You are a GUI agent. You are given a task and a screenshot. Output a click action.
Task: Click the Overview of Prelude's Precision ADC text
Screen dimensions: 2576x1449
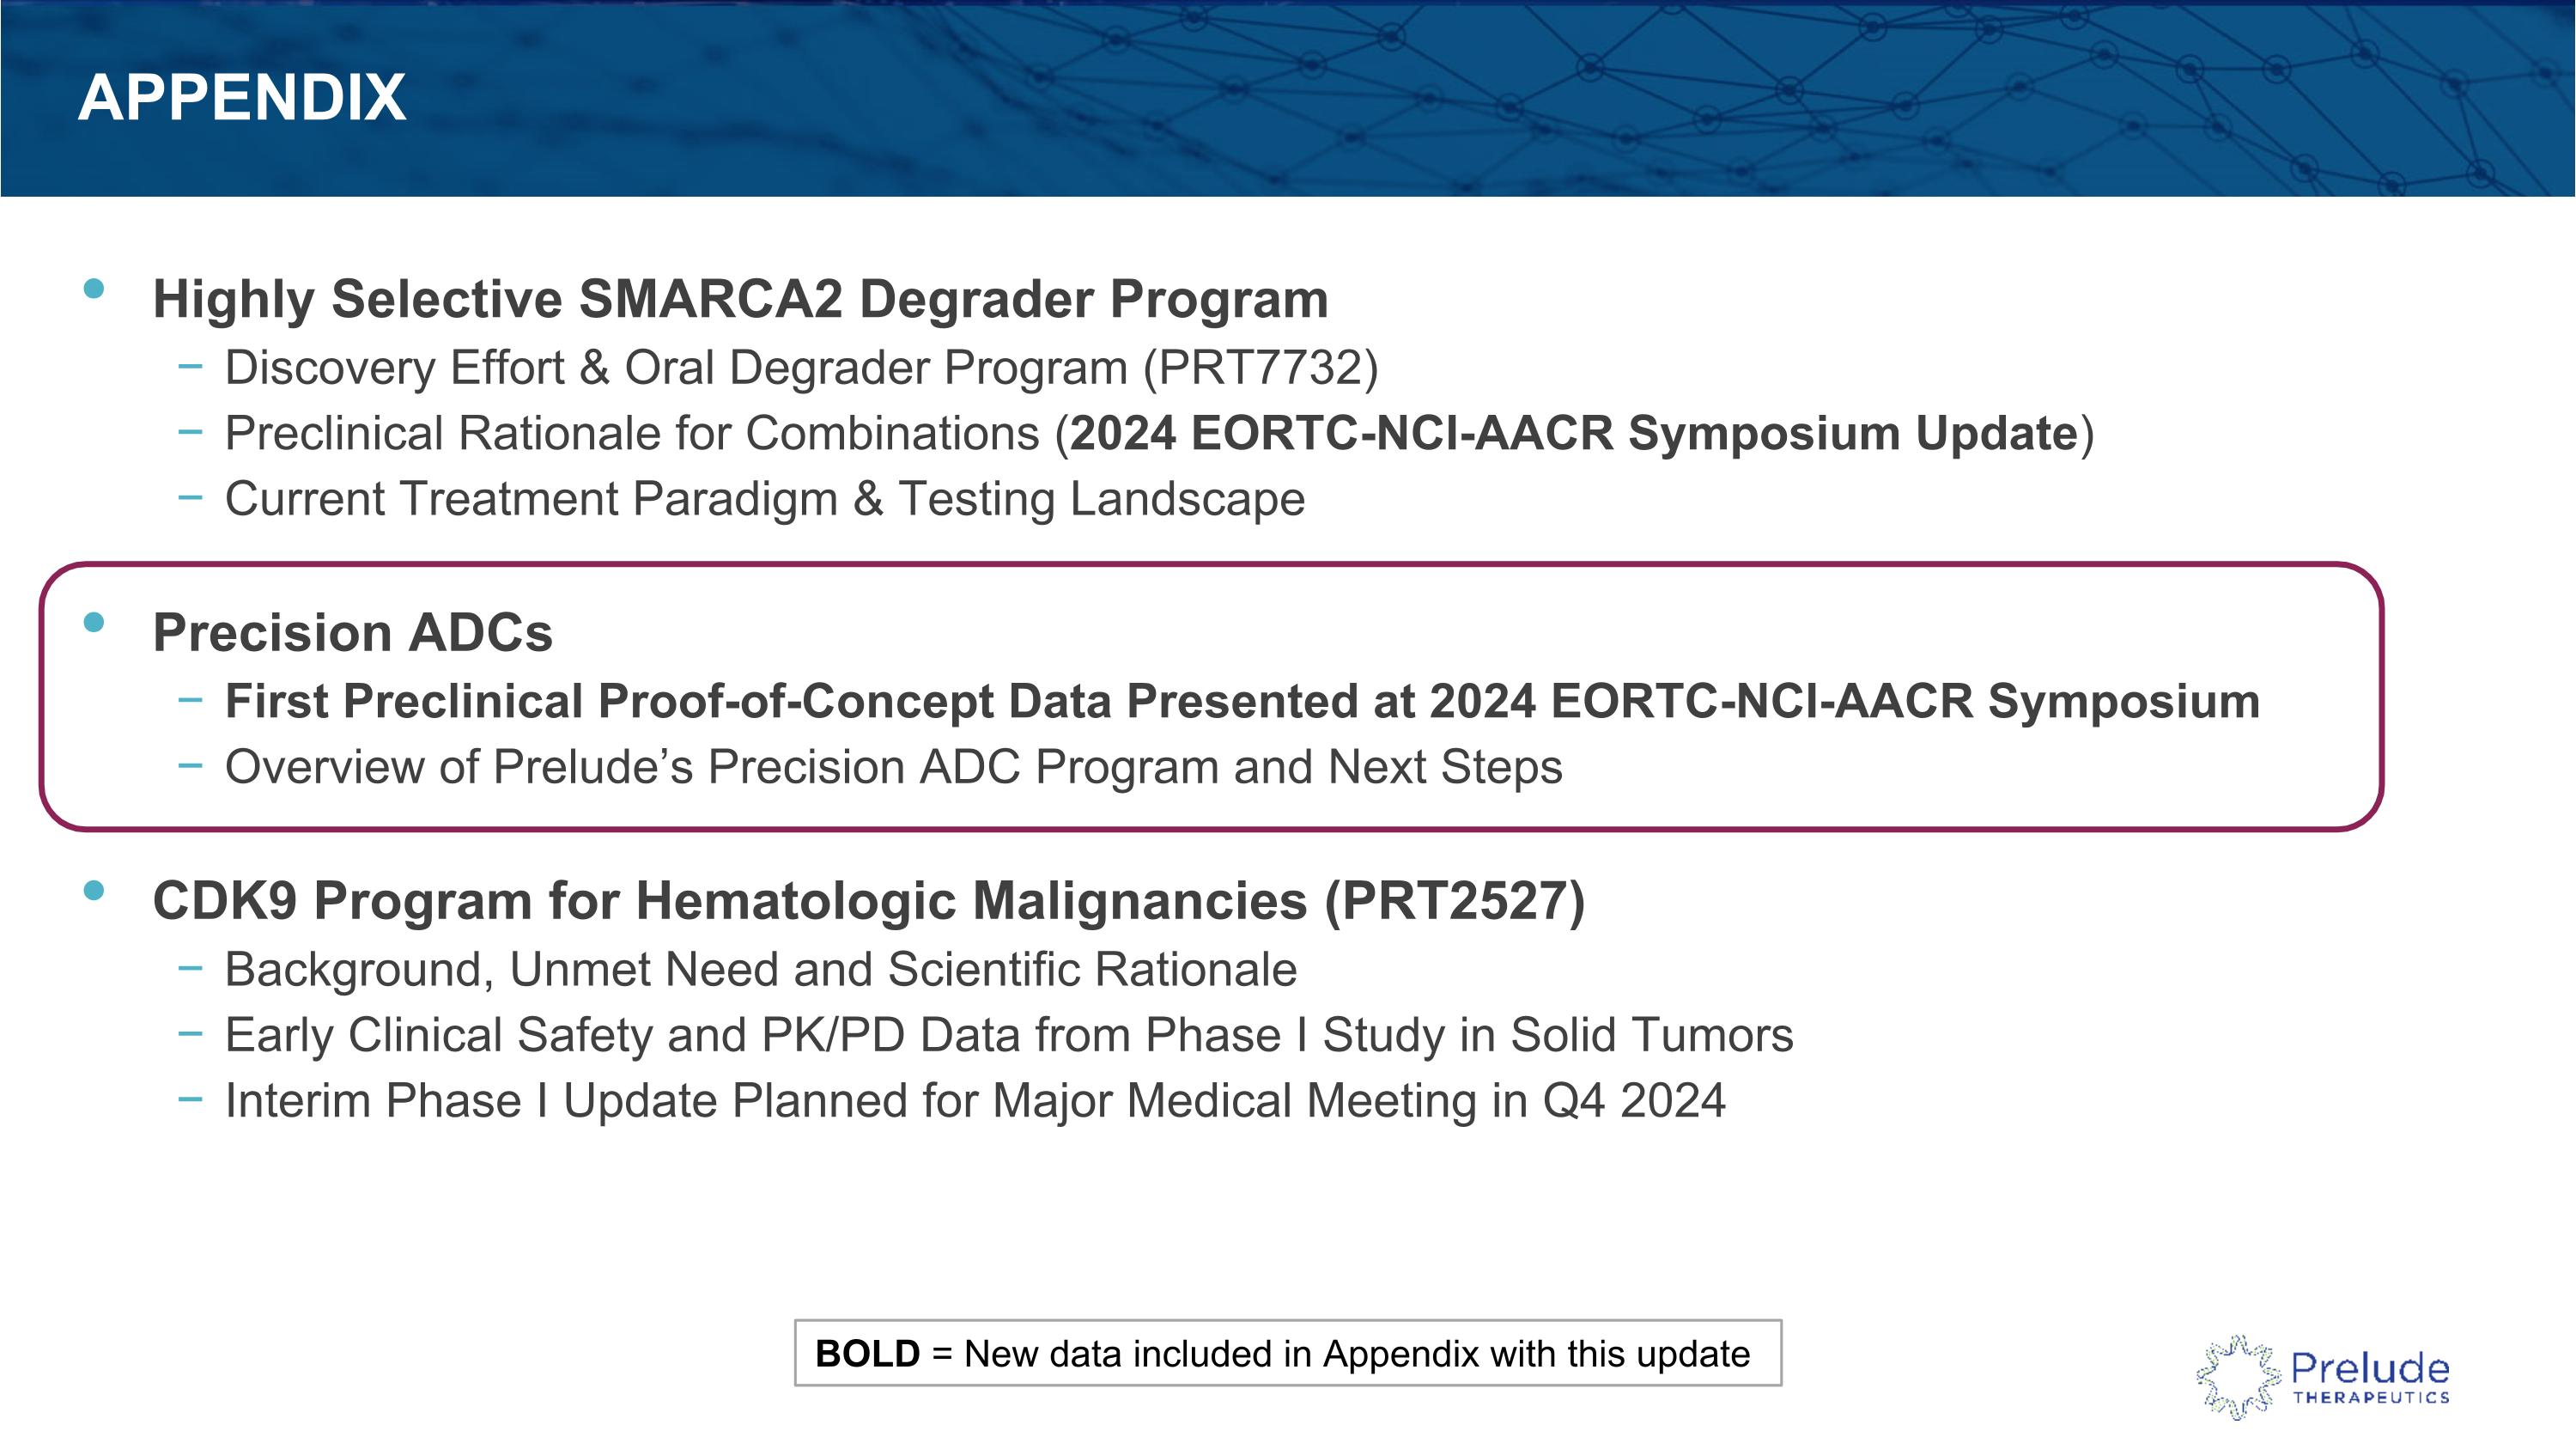tap(893, 766)
